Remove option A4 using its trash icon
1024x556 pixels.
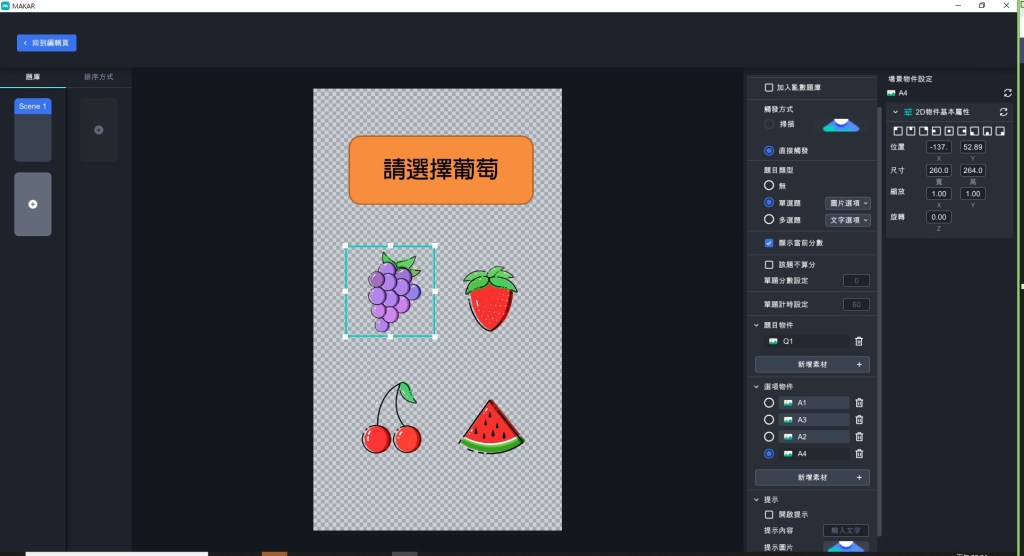click(x=859, y=454)
